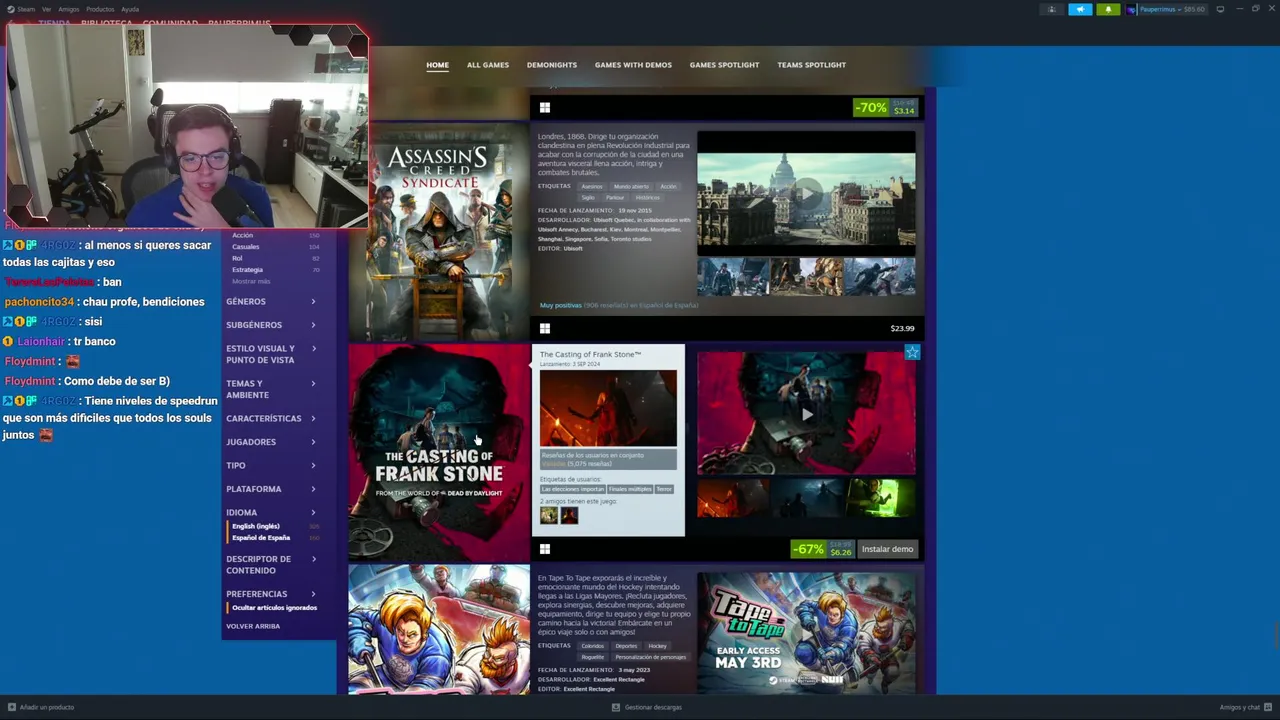This screenshot has height=720, width=1280.
Task: Click VOLVER ARRIBA link
Action: 253,626
